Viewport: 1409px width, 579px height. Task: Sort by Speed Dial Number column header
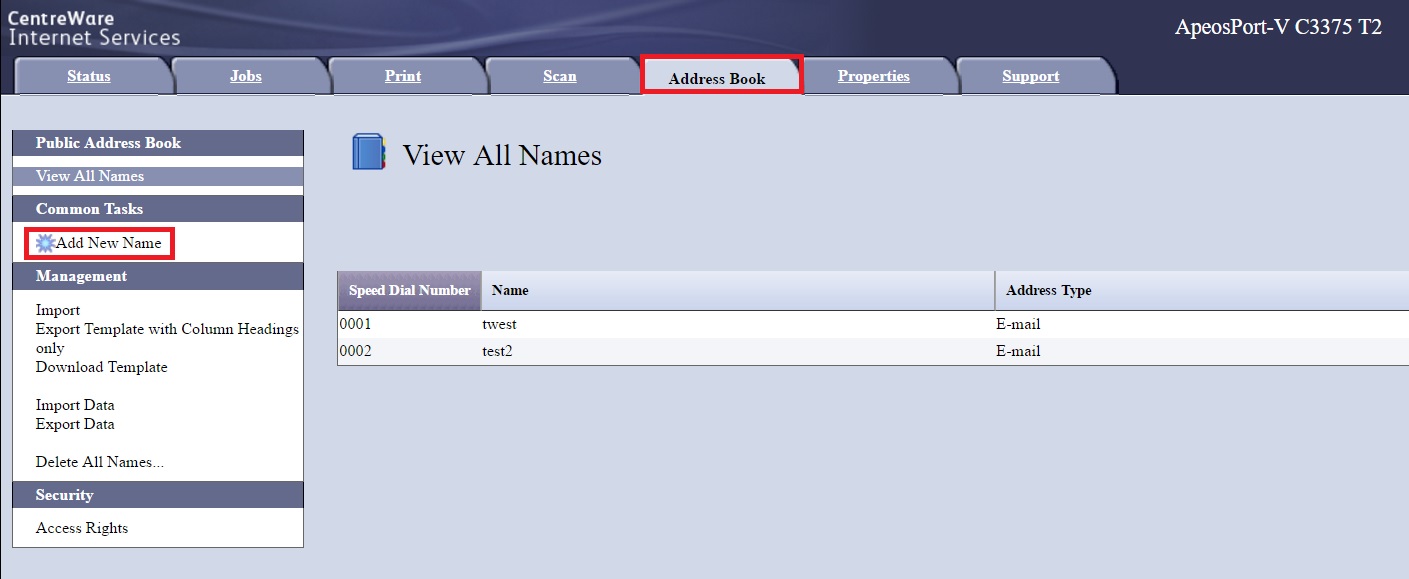409,290
